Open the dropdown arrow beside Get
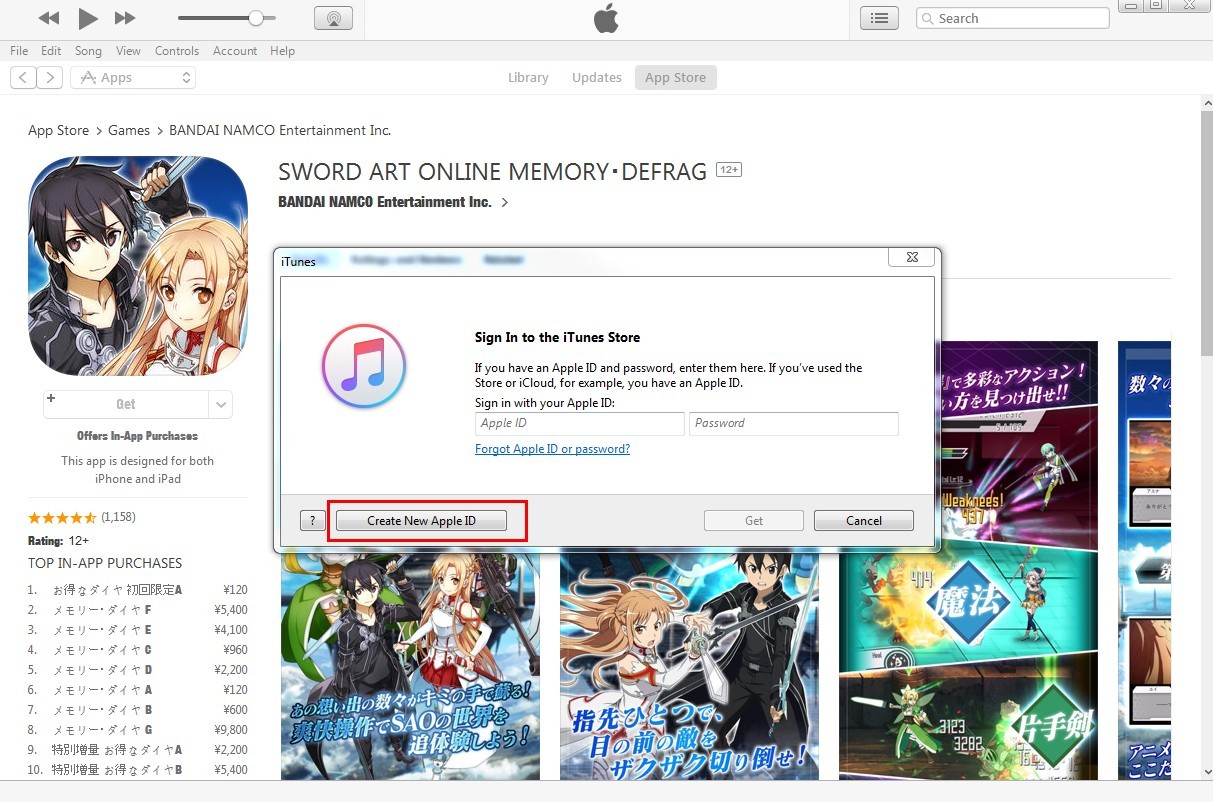The width and height of the screenshot is (1213, 802). [221, 404]
